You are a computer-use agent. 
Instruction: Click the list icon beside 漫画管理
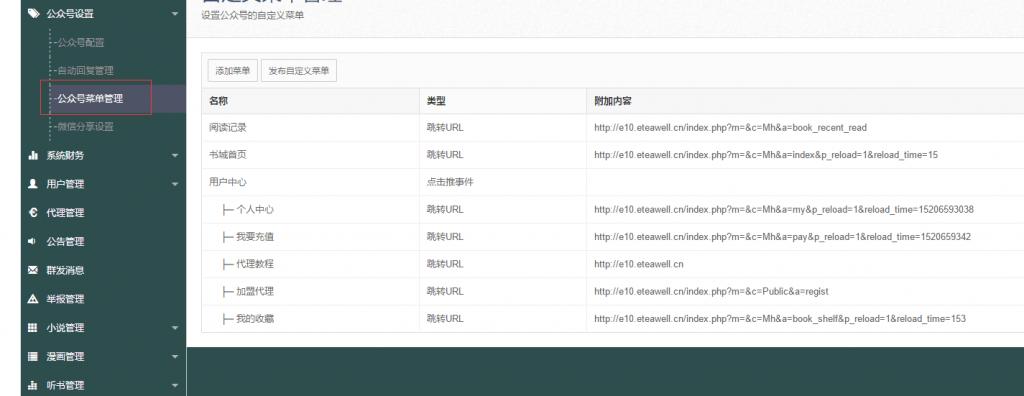pyautogui.click(x=33, y=356)
